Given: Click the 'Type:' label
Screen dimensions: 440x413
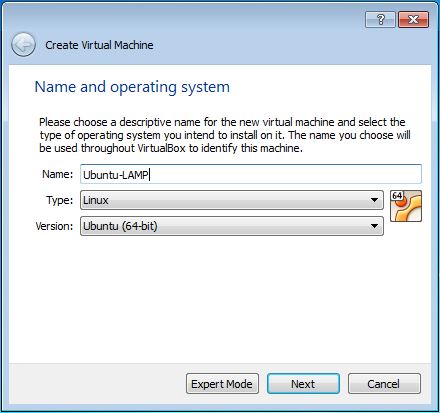Looking at the screenshot, I should click(x=59, y=200).
